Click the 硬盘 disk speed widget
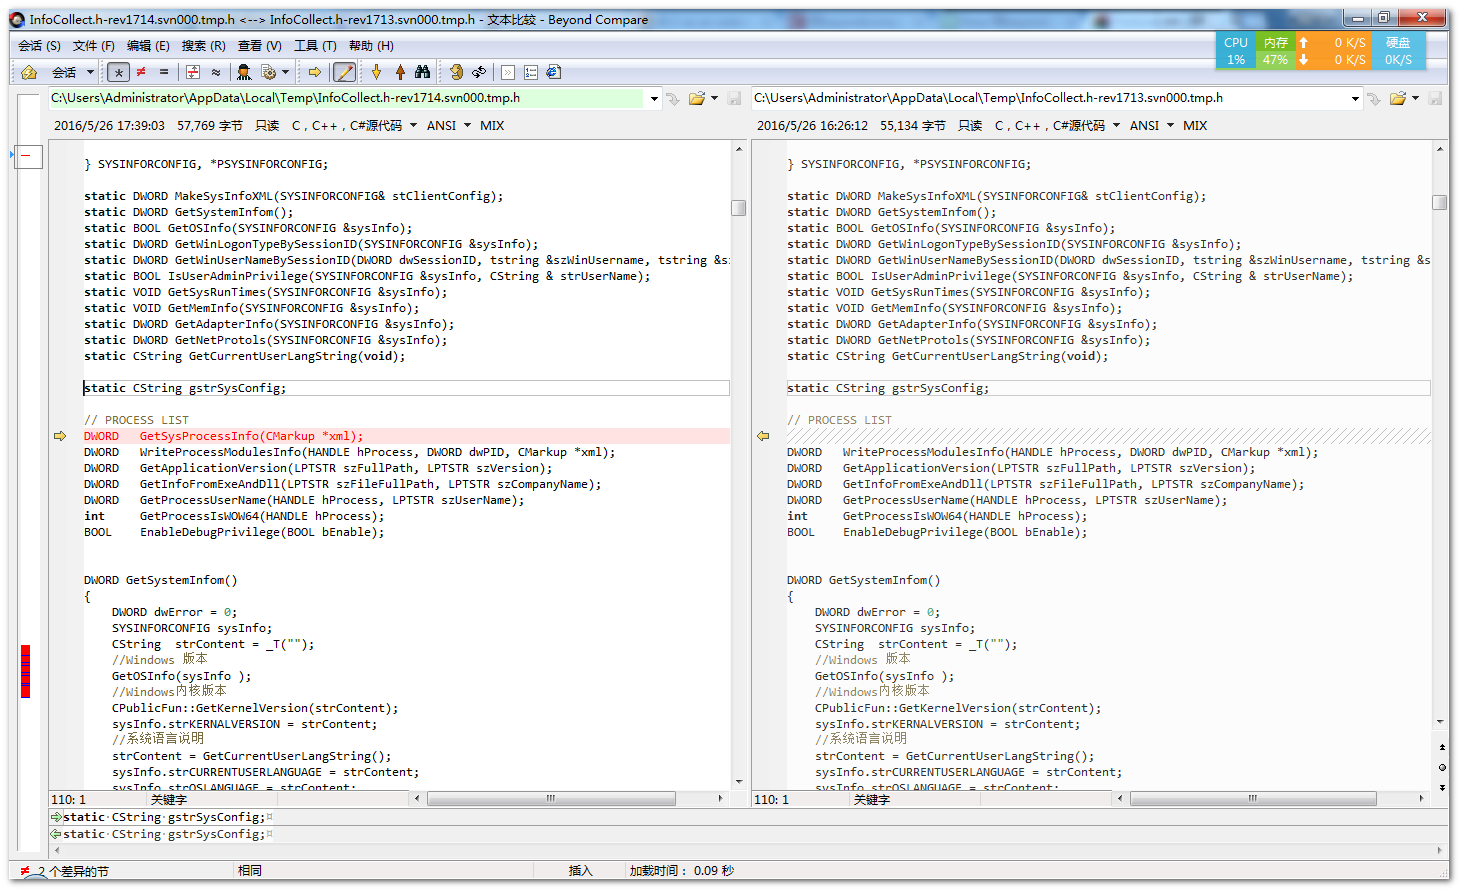1459x889 pixels. pyautogui.click(x=1398, y=51)
